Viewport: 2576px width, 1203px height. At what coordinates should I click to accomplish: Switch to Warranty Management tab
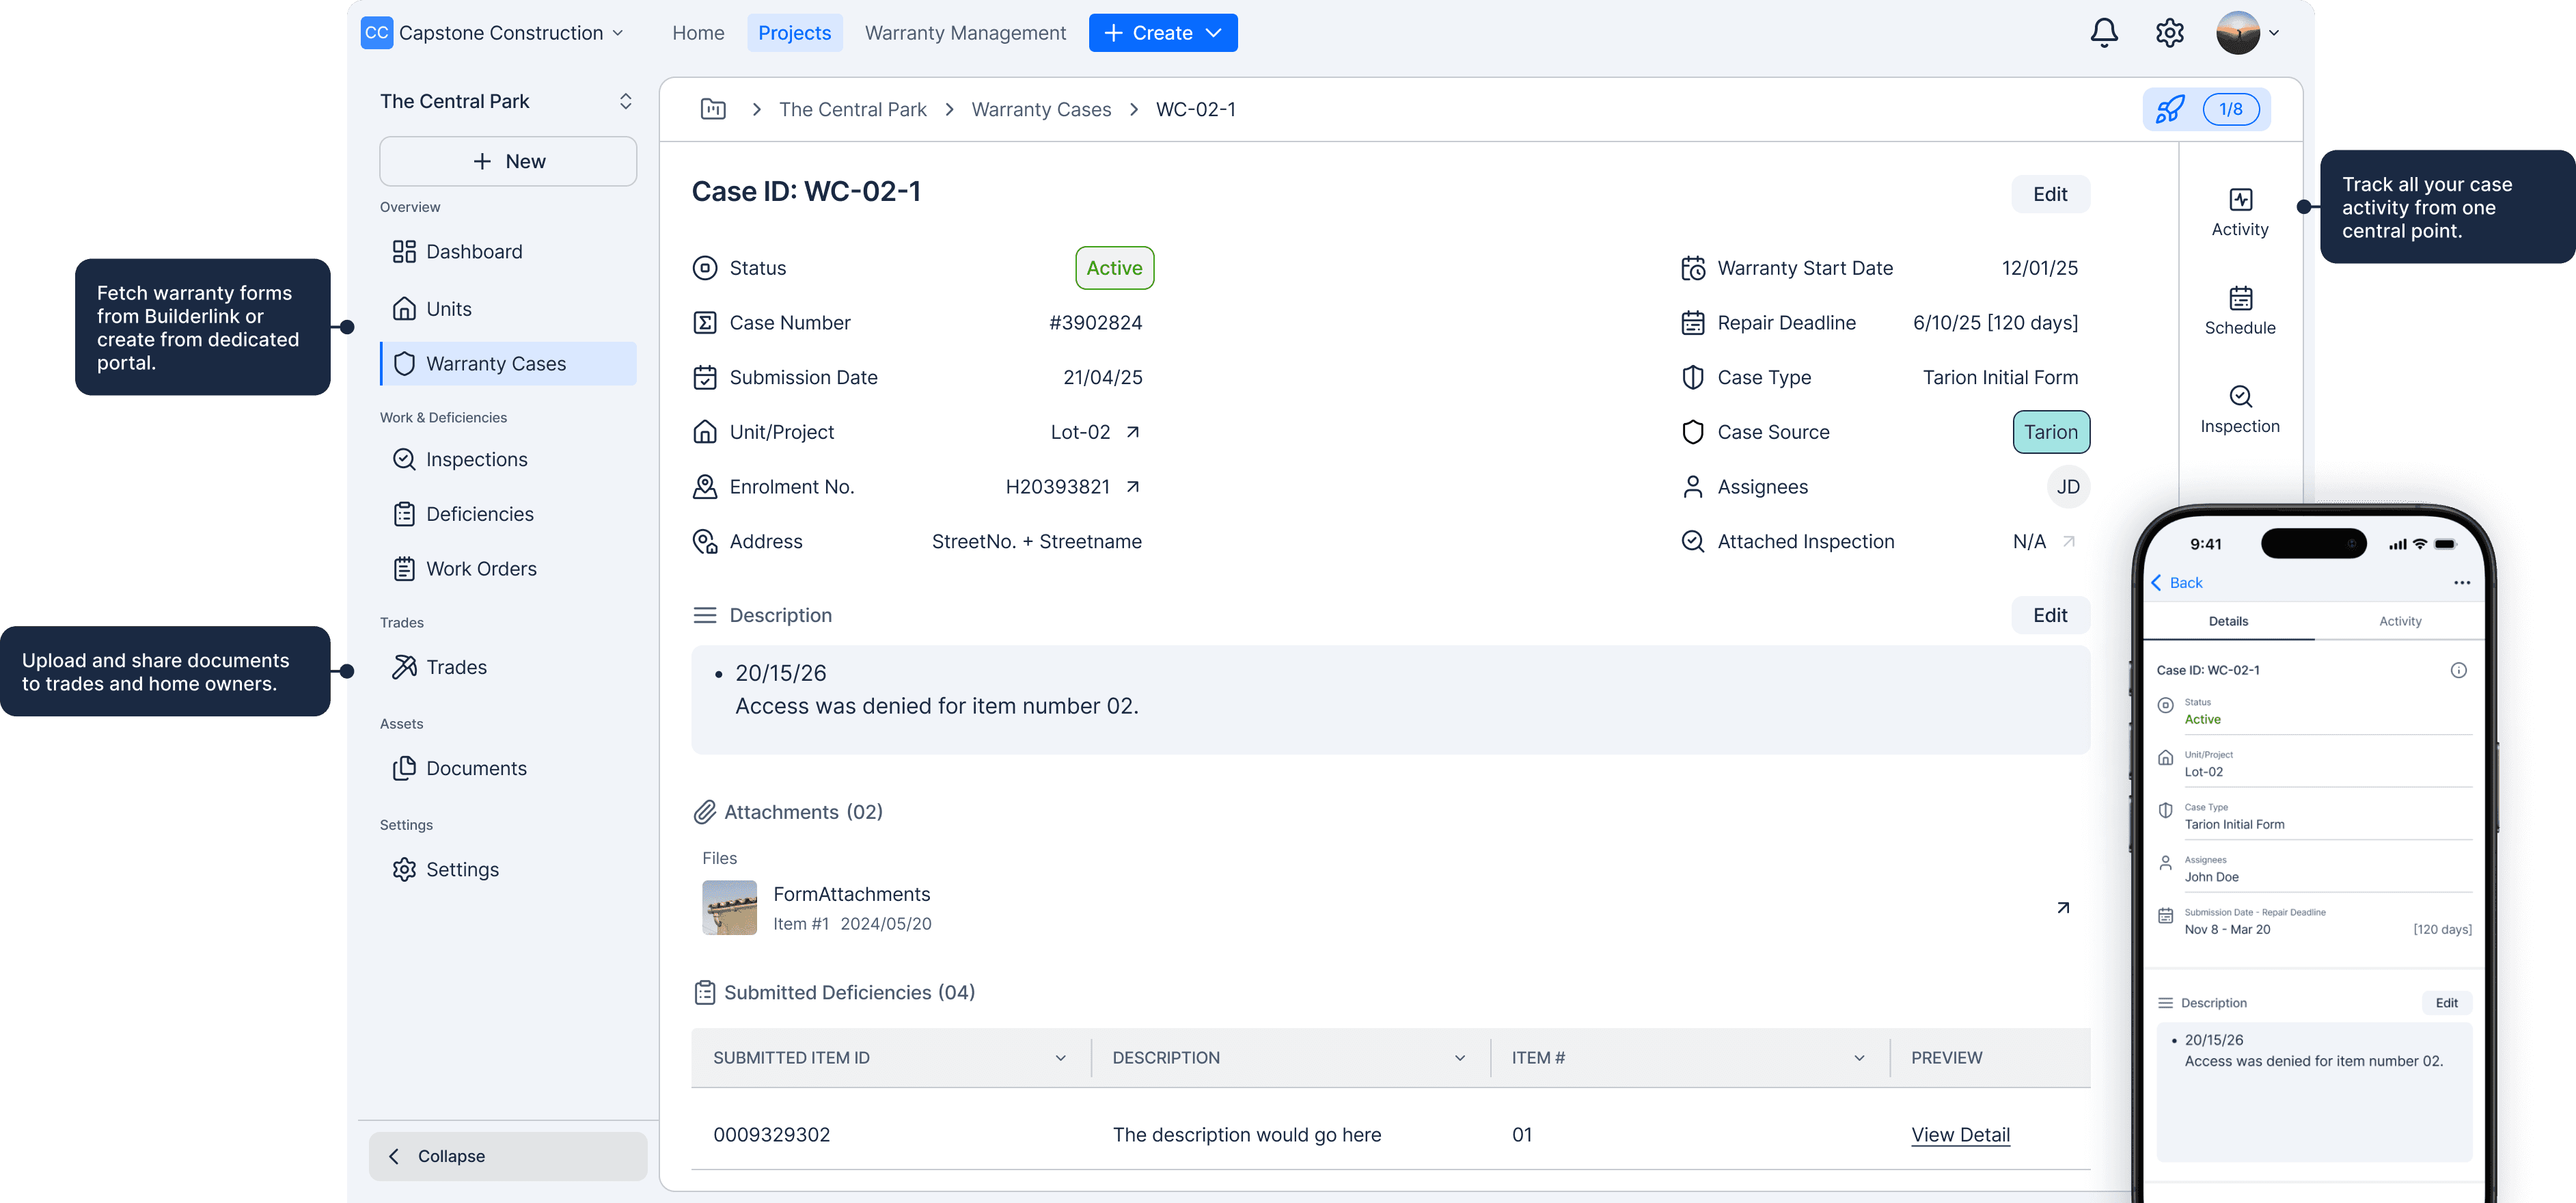(x=965, y=33)
